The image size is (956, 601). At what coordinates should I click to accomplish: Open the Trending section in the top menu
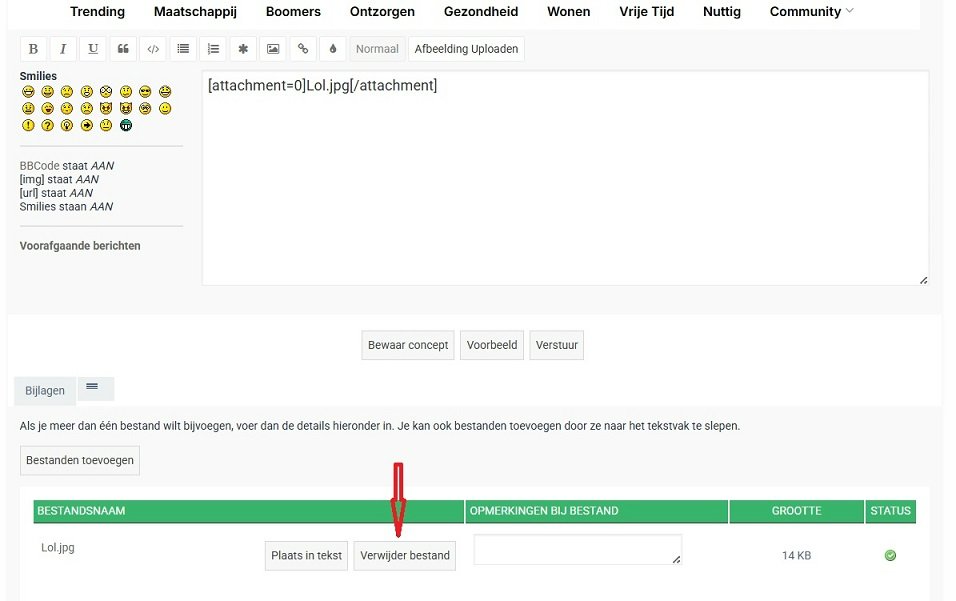click(x=97, y=12)
